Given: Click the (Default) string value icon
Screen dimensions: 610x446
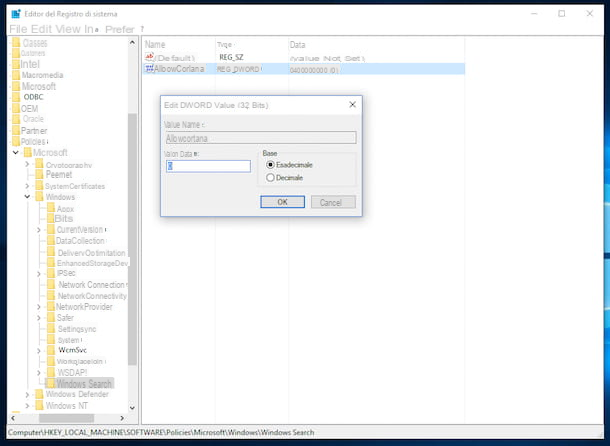Looking at the screenshot, I should coord(149,57).
